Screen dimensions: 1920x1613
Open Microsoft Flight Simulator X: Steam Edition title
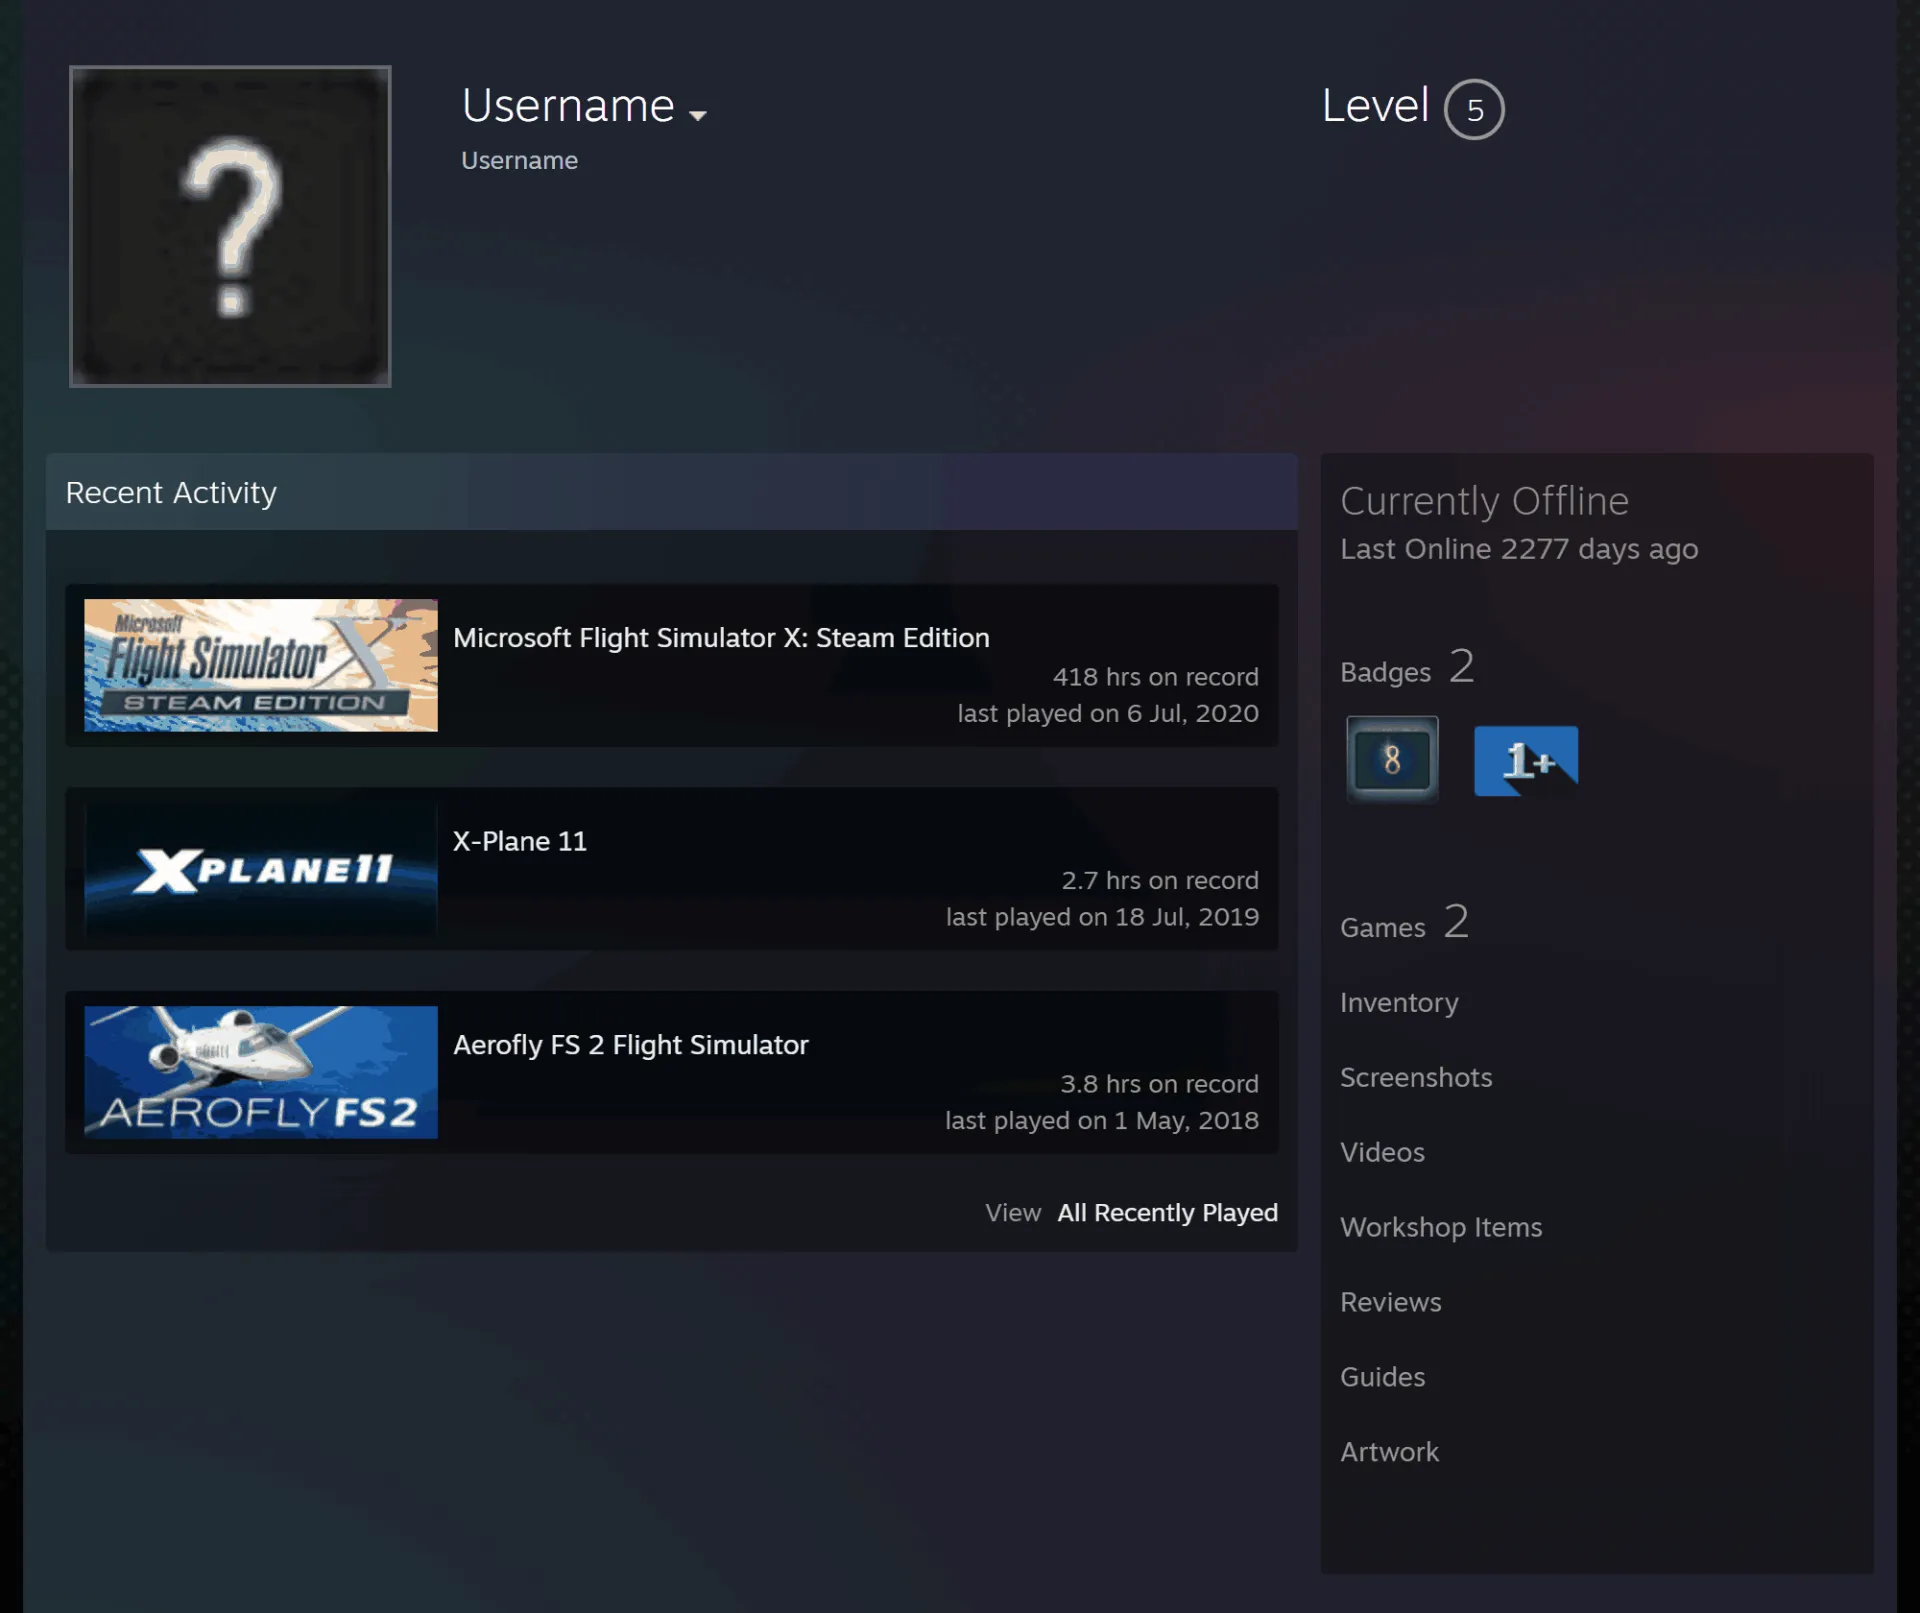coord(721,638)
